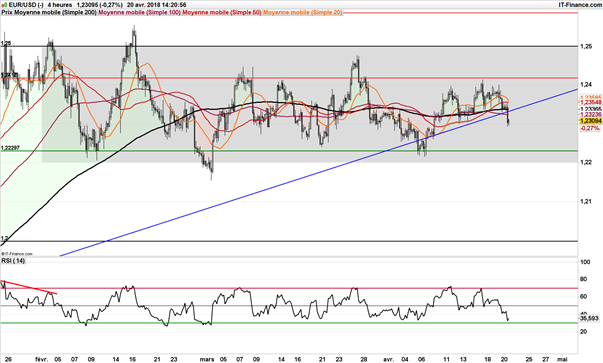Select the Moyenne mobile (Simple 20) legend
The width and height of the screenshot is (603, 363).
(303, 12)
